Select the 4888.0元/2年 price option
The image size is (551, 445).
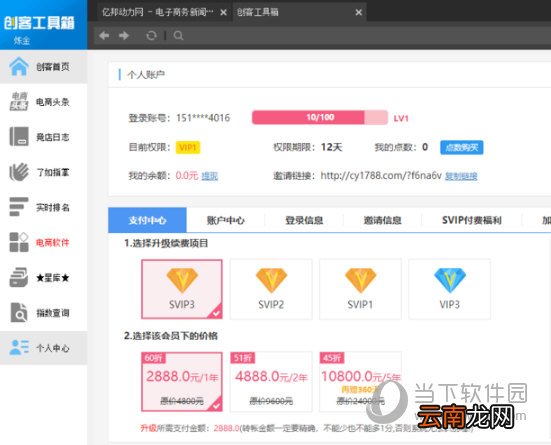point(271,381)
